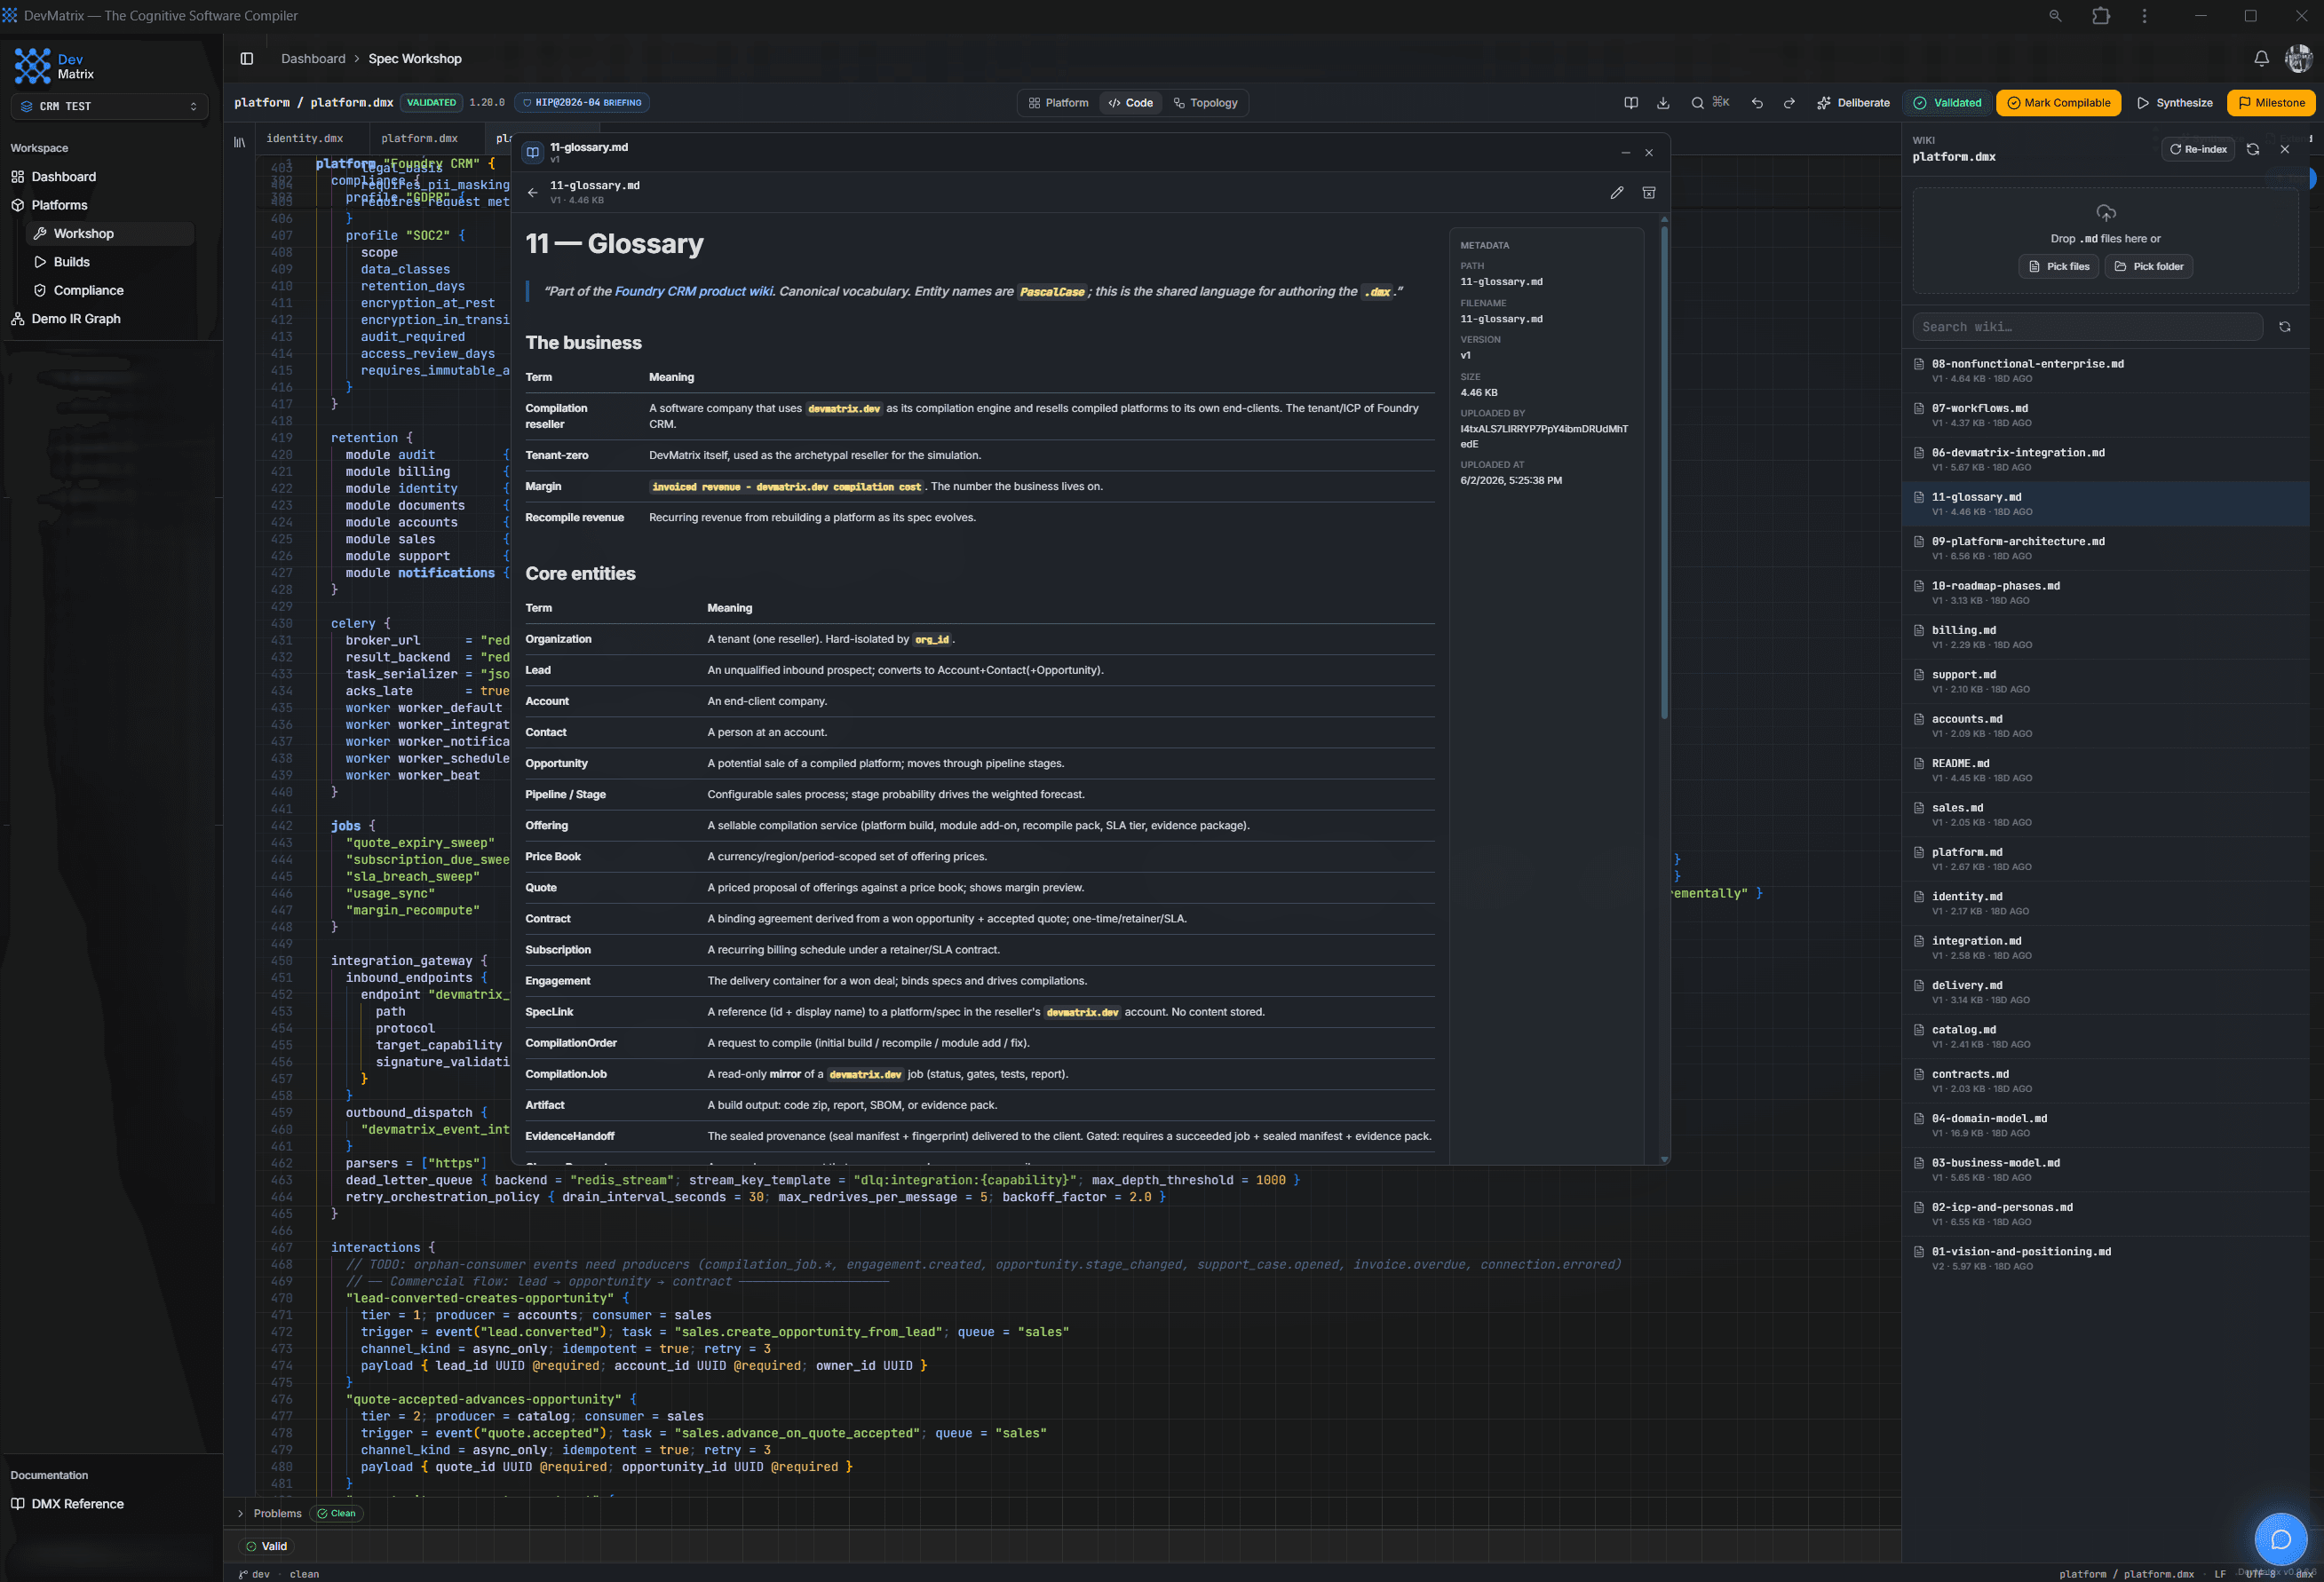Image resolution: width=2324 pixels, height=1582 pixels.
Task: Open DMX Reference documentation
Action: click(x=78, y=1504)
